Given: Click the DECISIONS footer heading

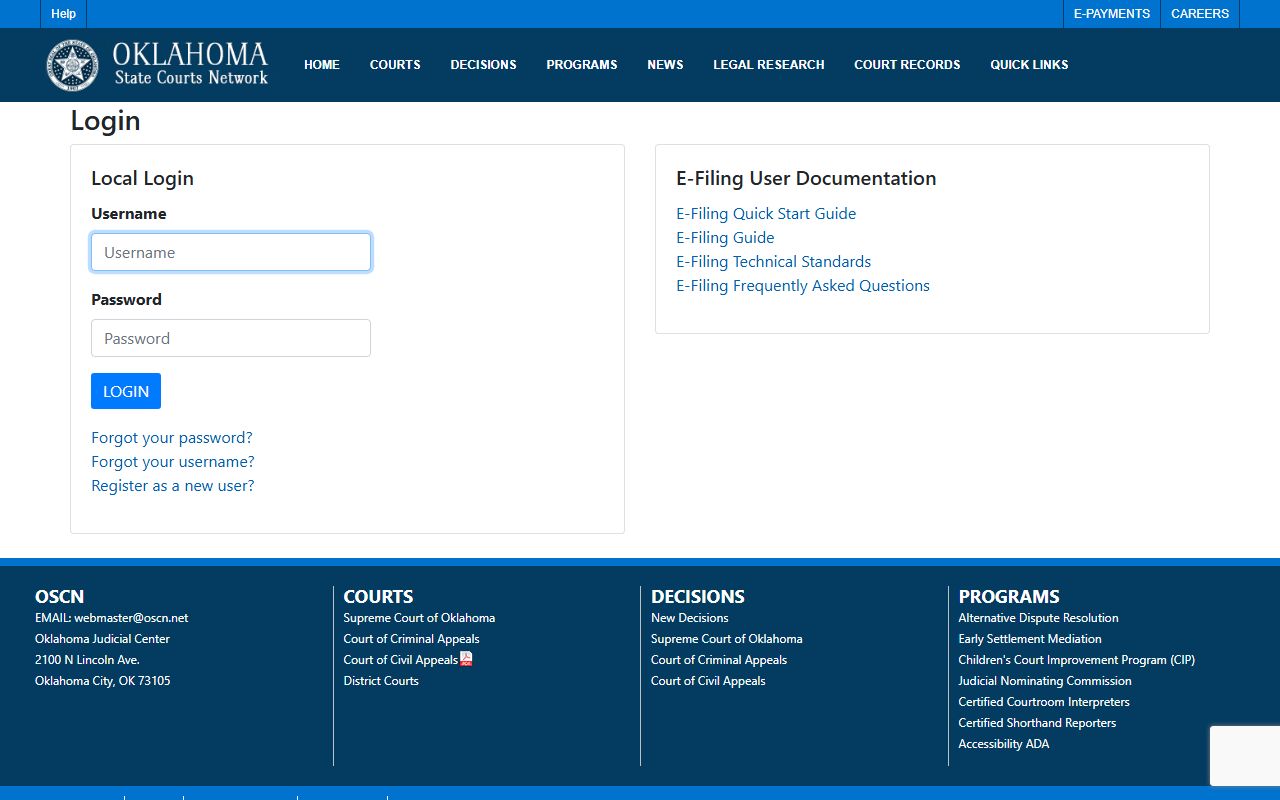Looking at the screenshot, I should (x=698, y=597).
